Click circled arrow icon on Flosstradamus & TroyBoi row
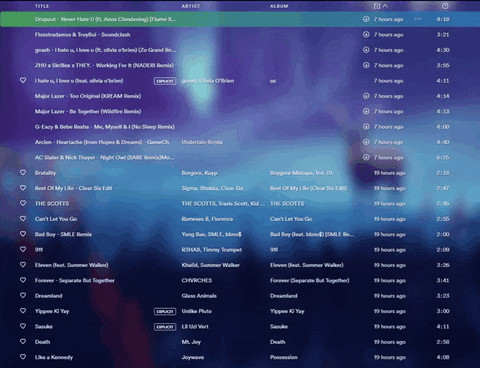The image size is (480, 368). [366, 34]
